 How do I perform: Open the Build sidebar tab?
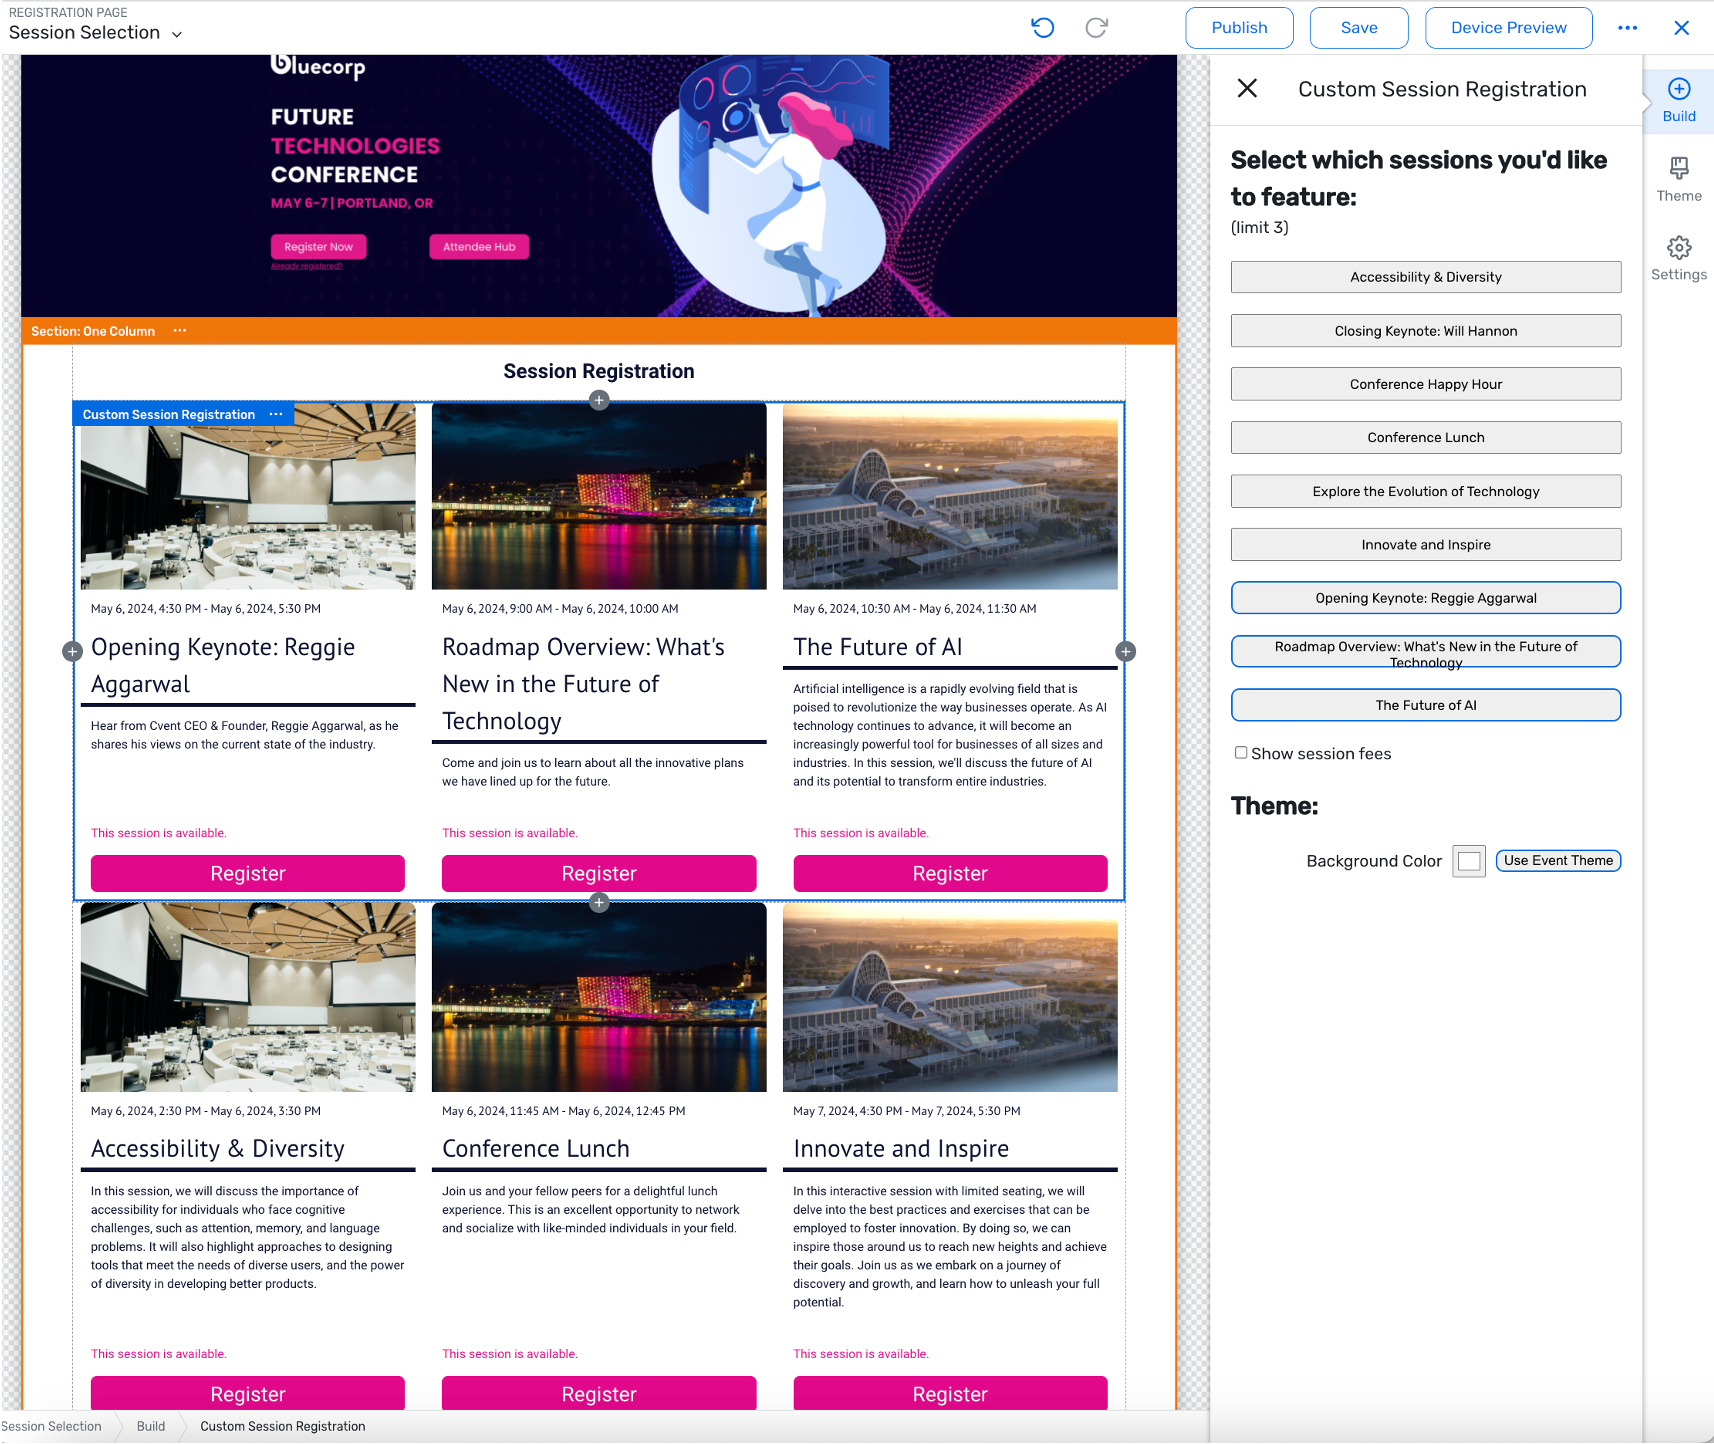[x=1679, y=100]
